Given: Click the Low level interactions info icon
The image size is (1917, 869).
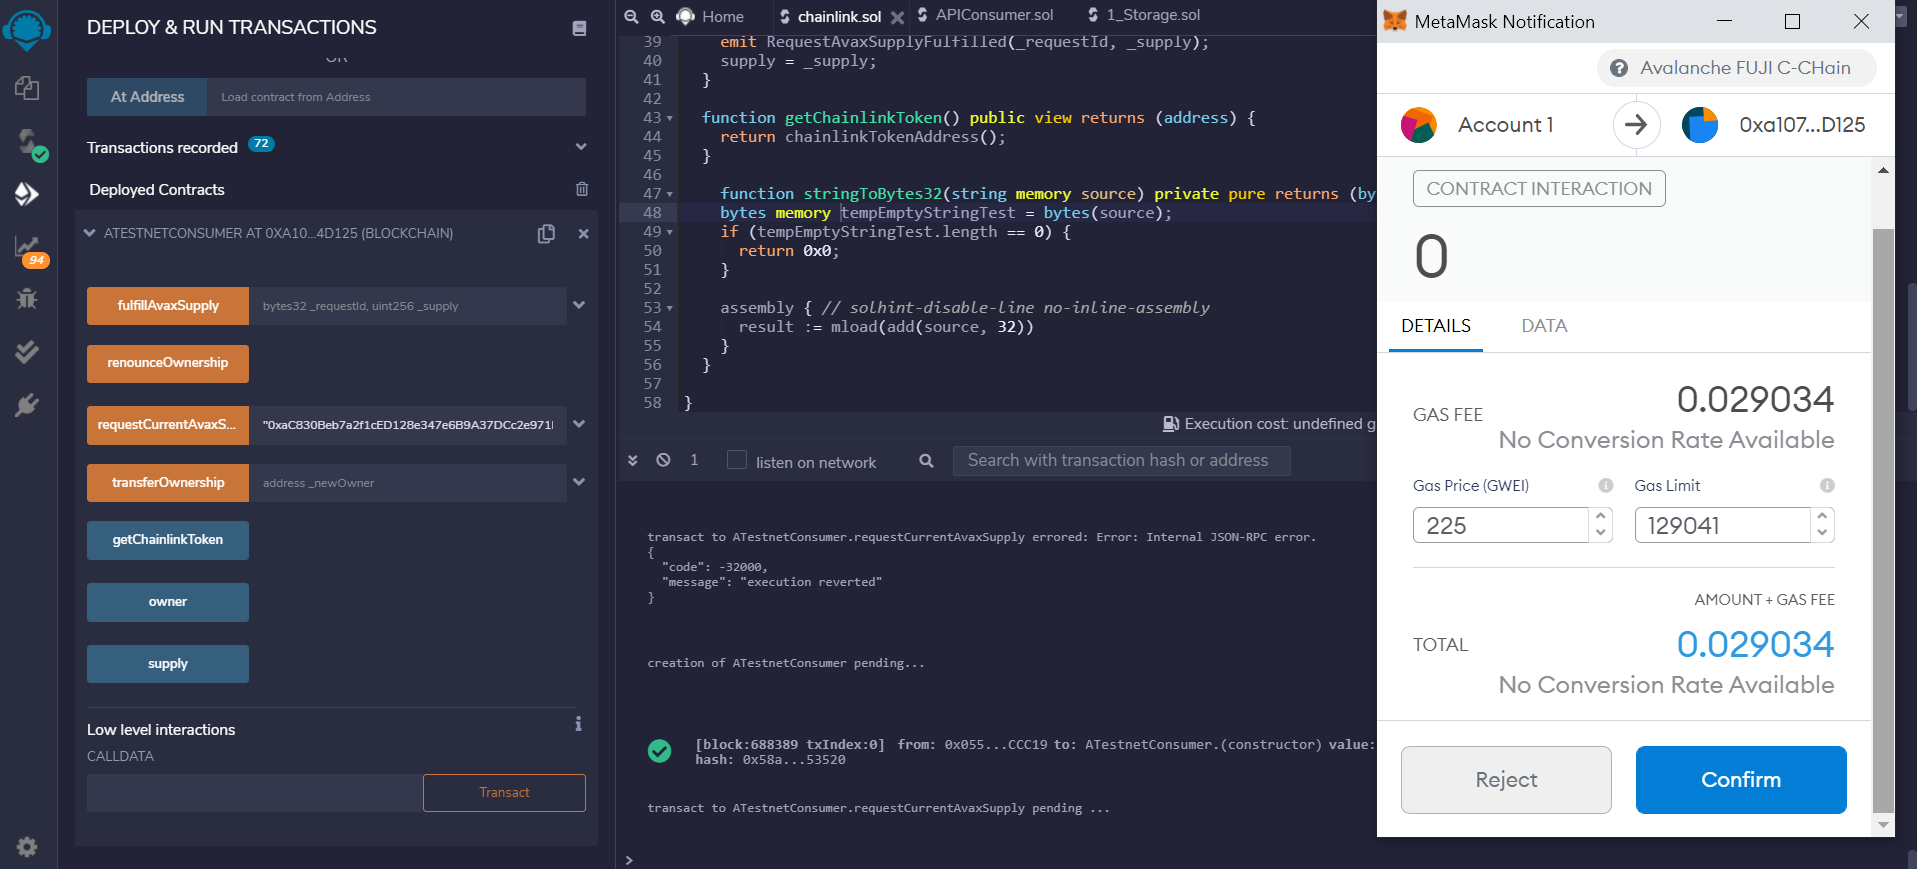Looking at the screenshot, I should click(578, 724).
